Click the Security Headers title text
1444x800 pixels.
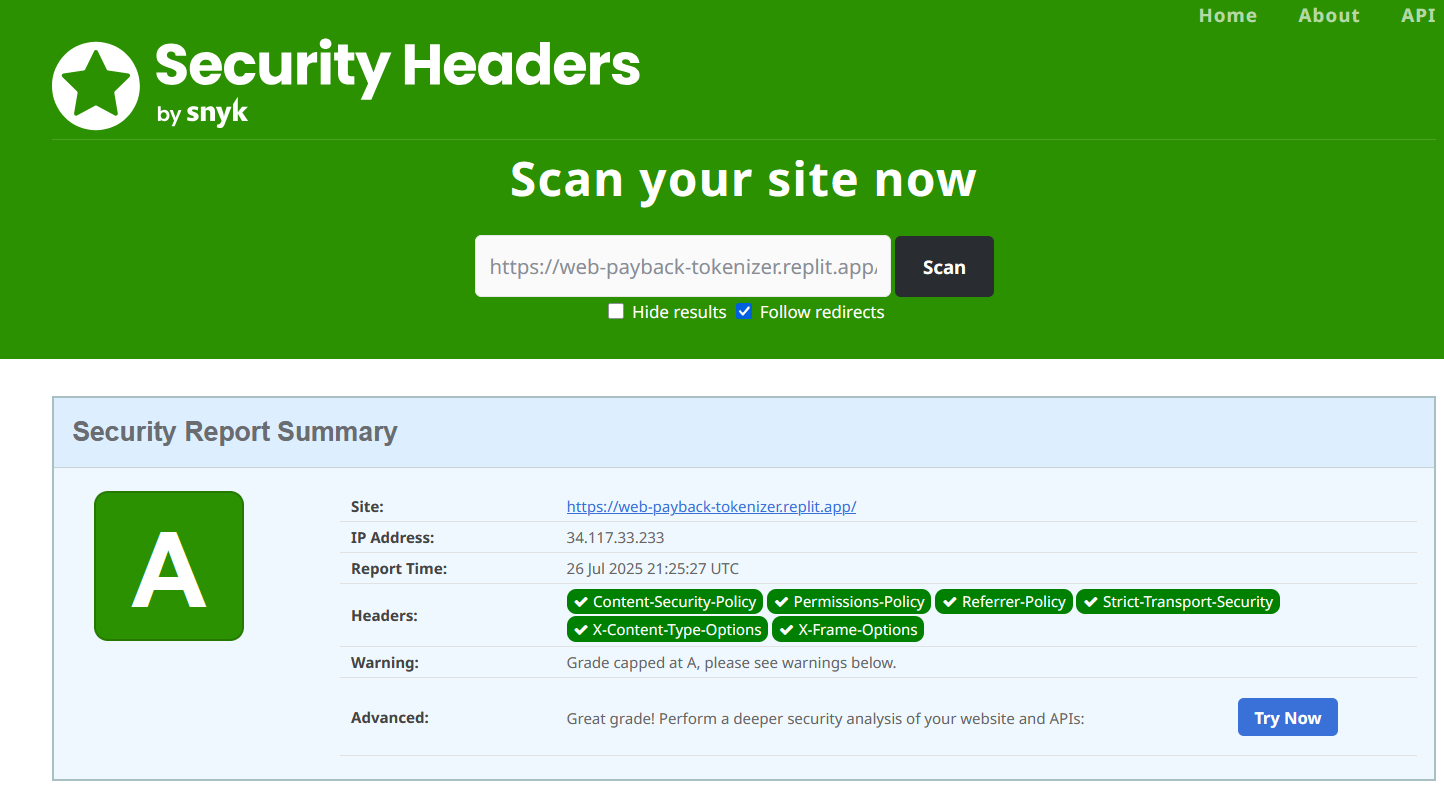(x=398, y=66)
